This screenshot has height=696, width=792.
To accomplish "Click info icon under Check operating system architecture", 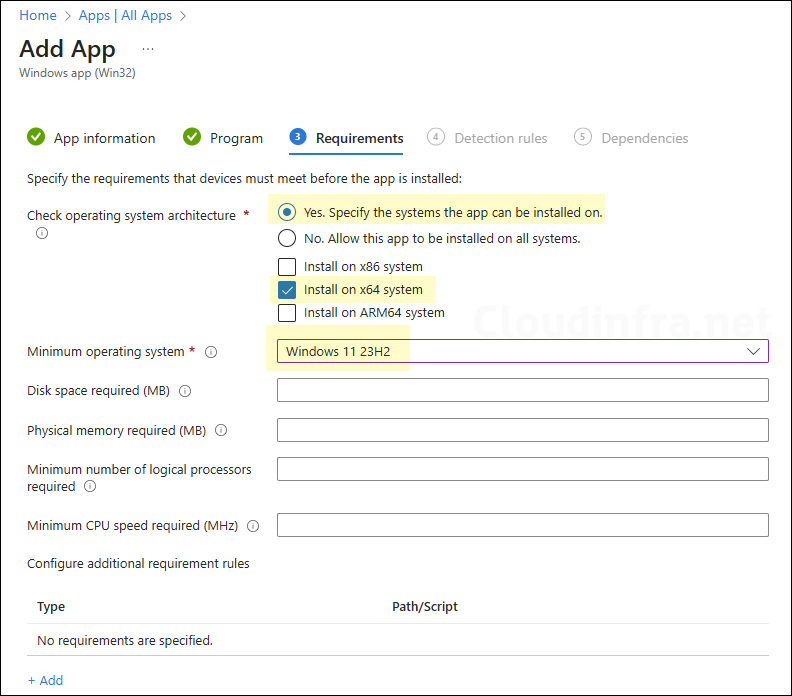I will coord(42,233).
